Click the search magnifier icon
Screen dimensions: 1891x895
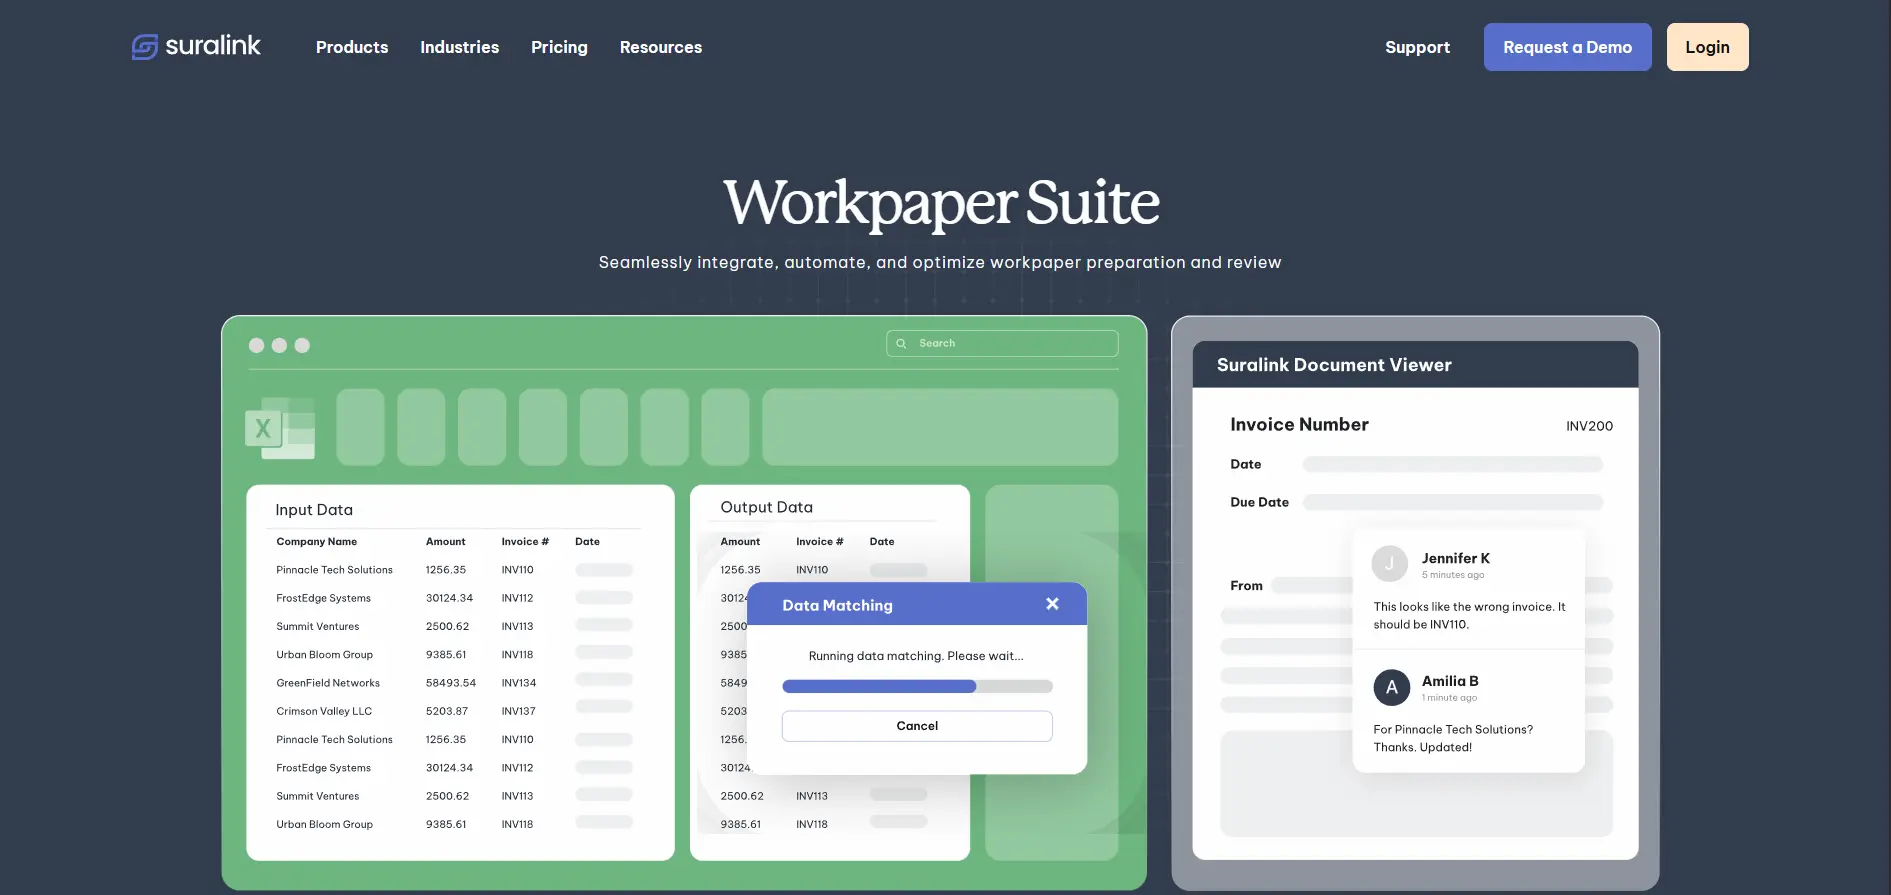tap(901, 343)
